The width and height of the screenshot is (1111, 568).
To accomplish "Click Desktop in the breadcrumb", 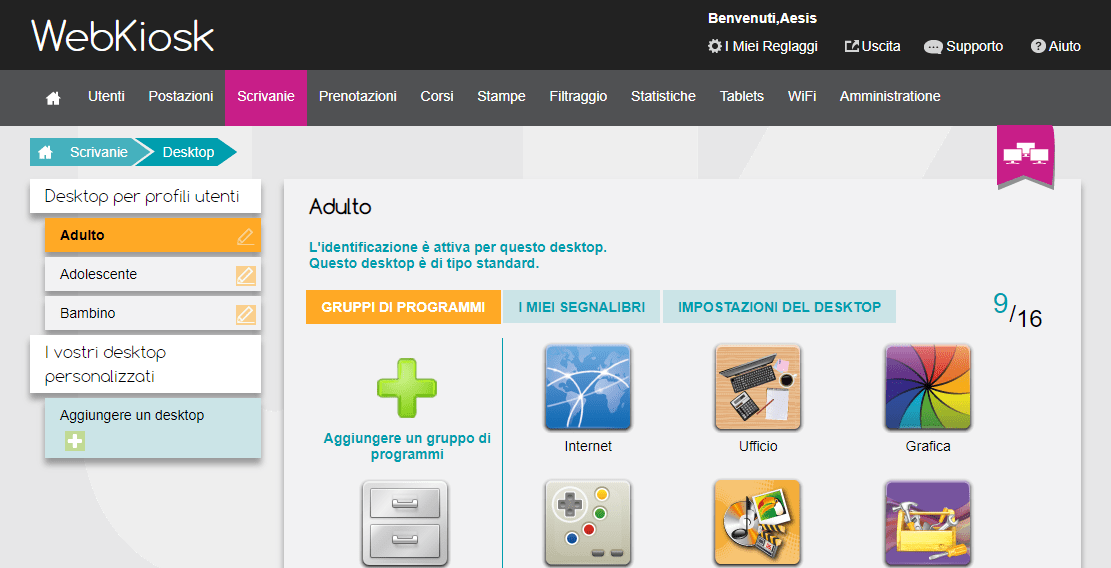I will point(188,152).
